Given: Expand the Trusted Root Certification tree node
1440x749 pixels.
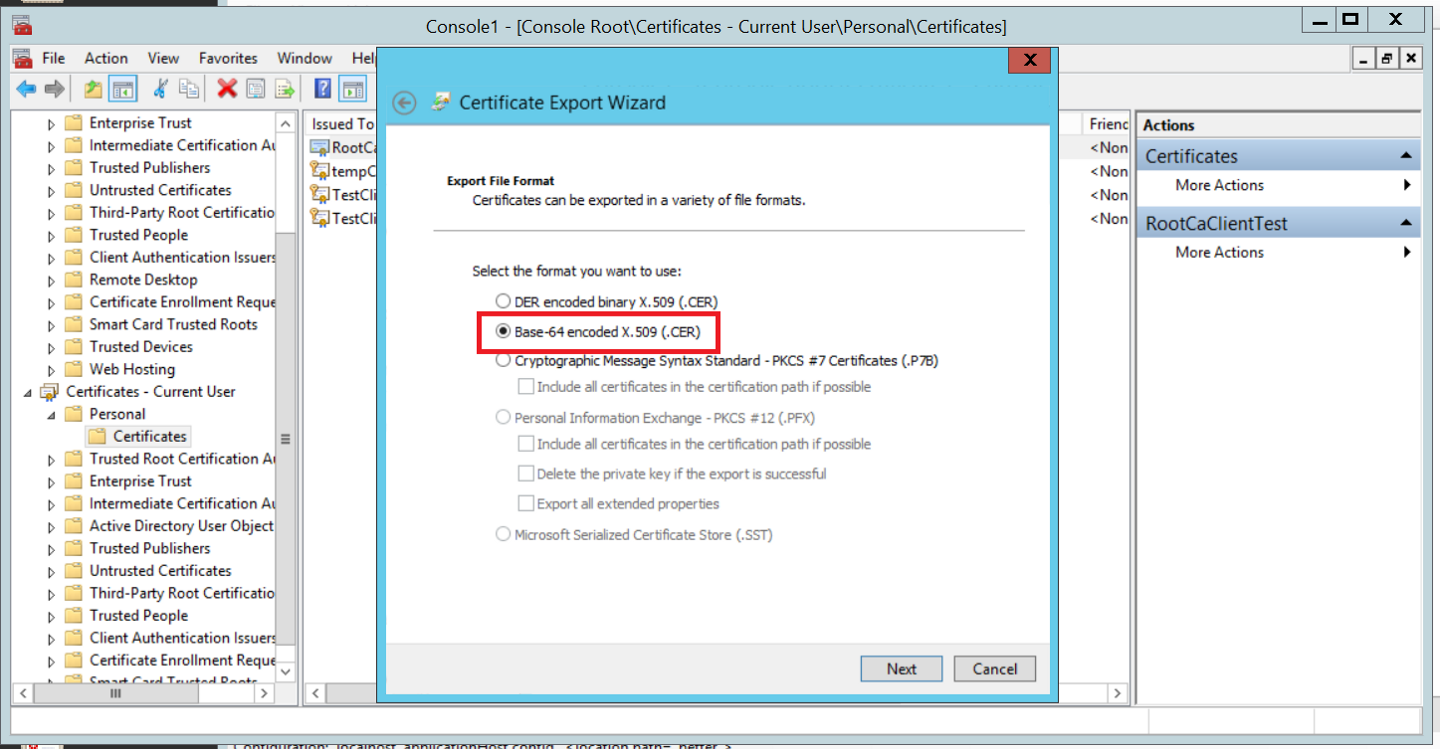Looking at the screenshot, I should [52, 460].
